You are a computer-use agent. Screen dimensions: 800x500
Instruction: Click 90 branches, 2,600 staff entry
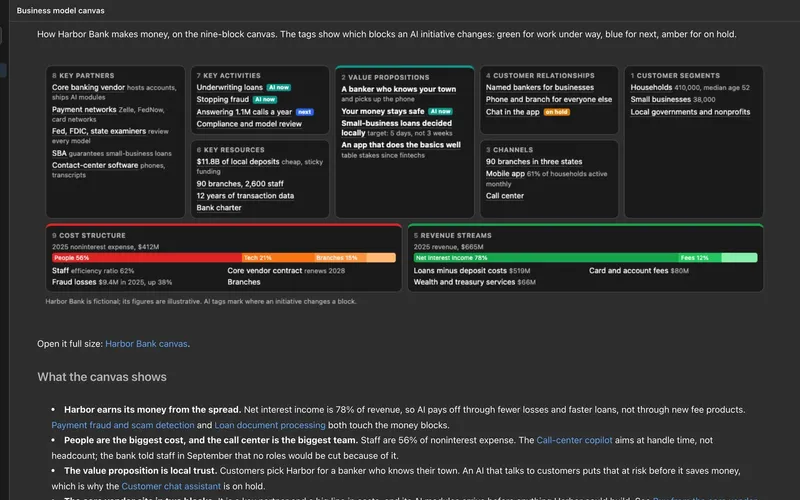pyautogui.click(x=240, y=184)
